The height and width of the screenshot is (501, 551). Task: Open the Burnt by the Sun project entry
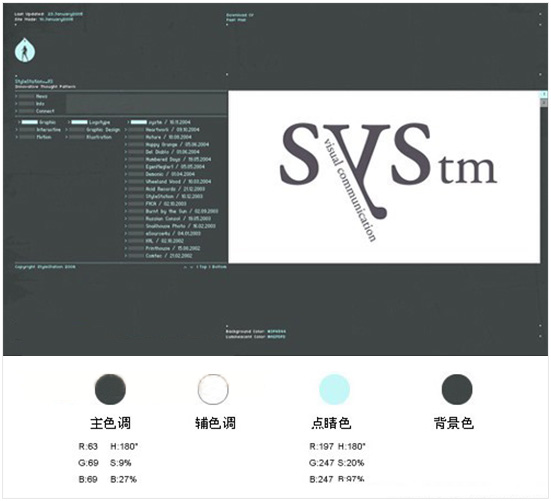pyautogui.click(x=182, y=211)
